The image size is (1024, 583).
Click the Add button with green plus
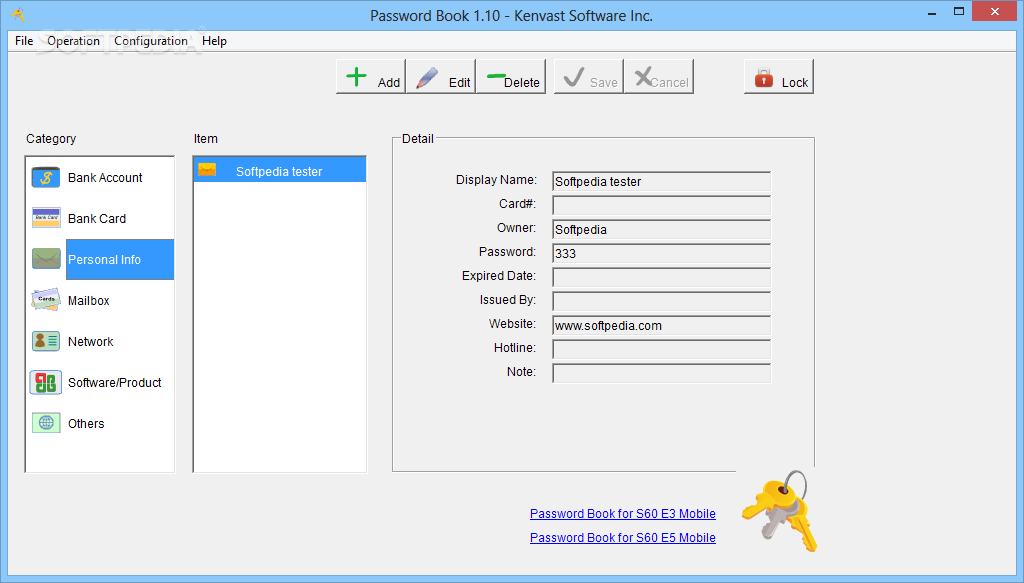[x=371, y=77]
